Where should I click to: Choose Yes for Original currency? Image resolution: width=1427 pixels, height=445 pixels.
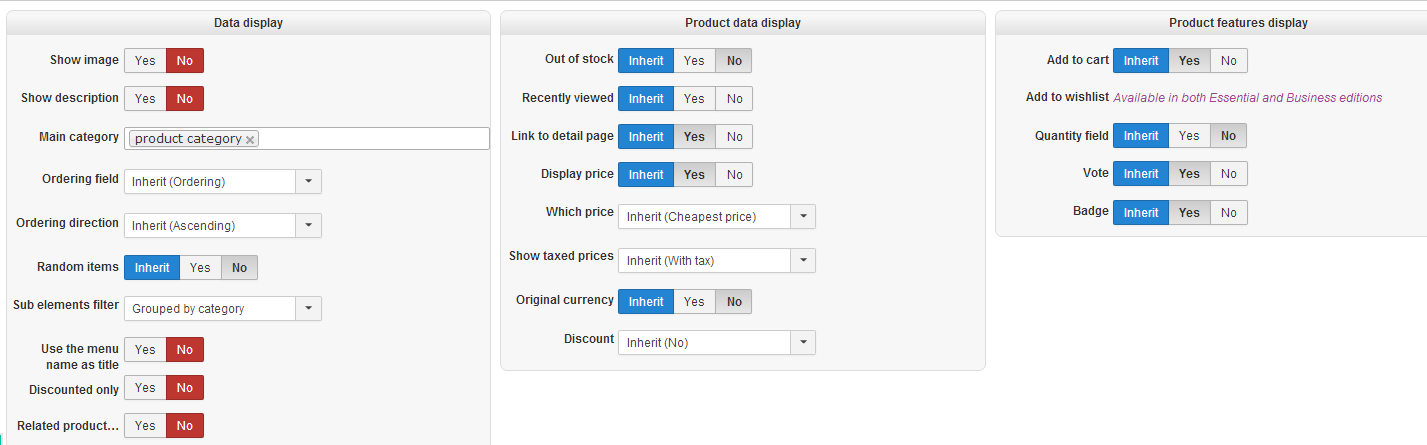click(694, 301)
